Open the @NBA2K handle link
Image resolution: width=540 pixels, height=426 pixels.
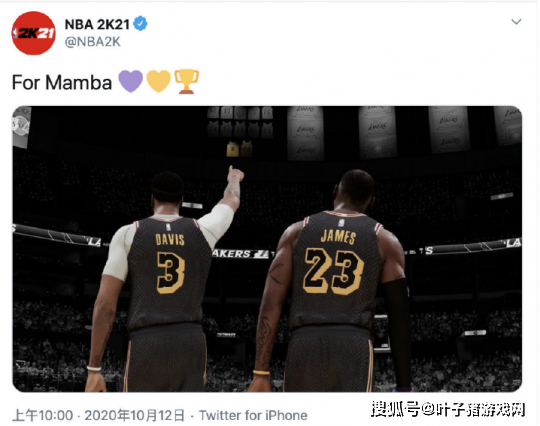click(x=93, y=42)
